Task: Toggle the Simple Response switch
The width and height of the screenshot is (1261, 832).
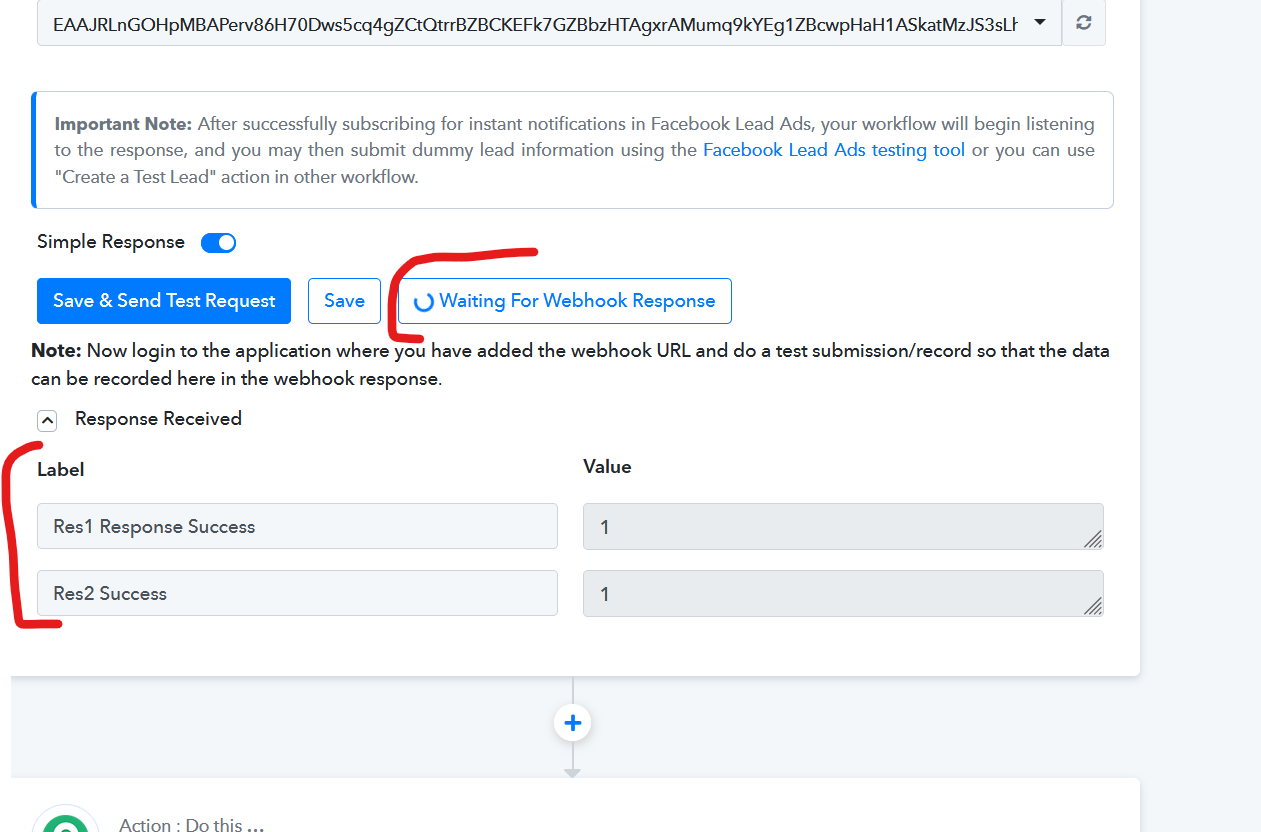Action: (218, 243)
